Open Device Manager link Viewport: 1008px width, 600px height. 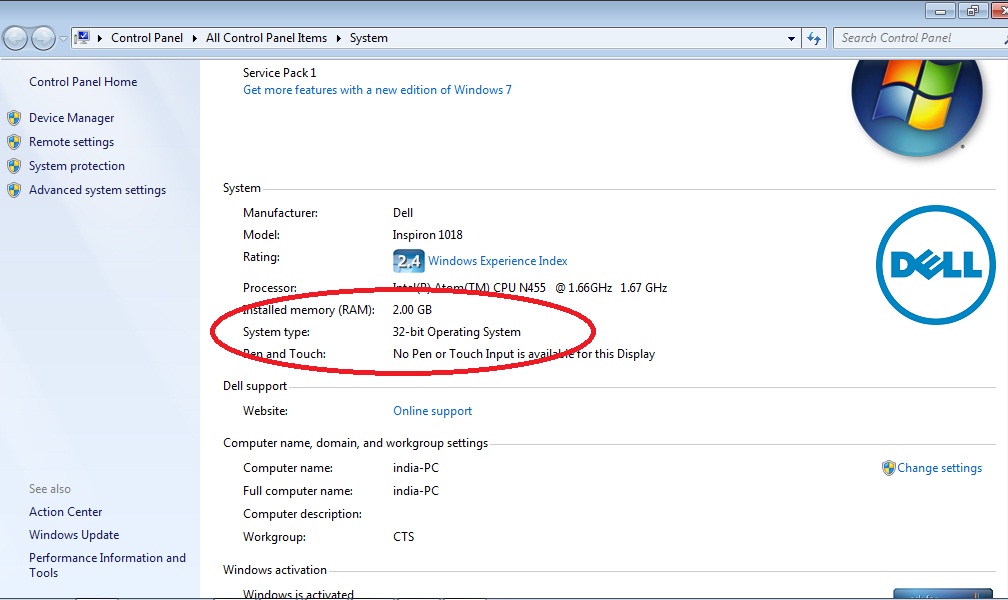[71, 118]
